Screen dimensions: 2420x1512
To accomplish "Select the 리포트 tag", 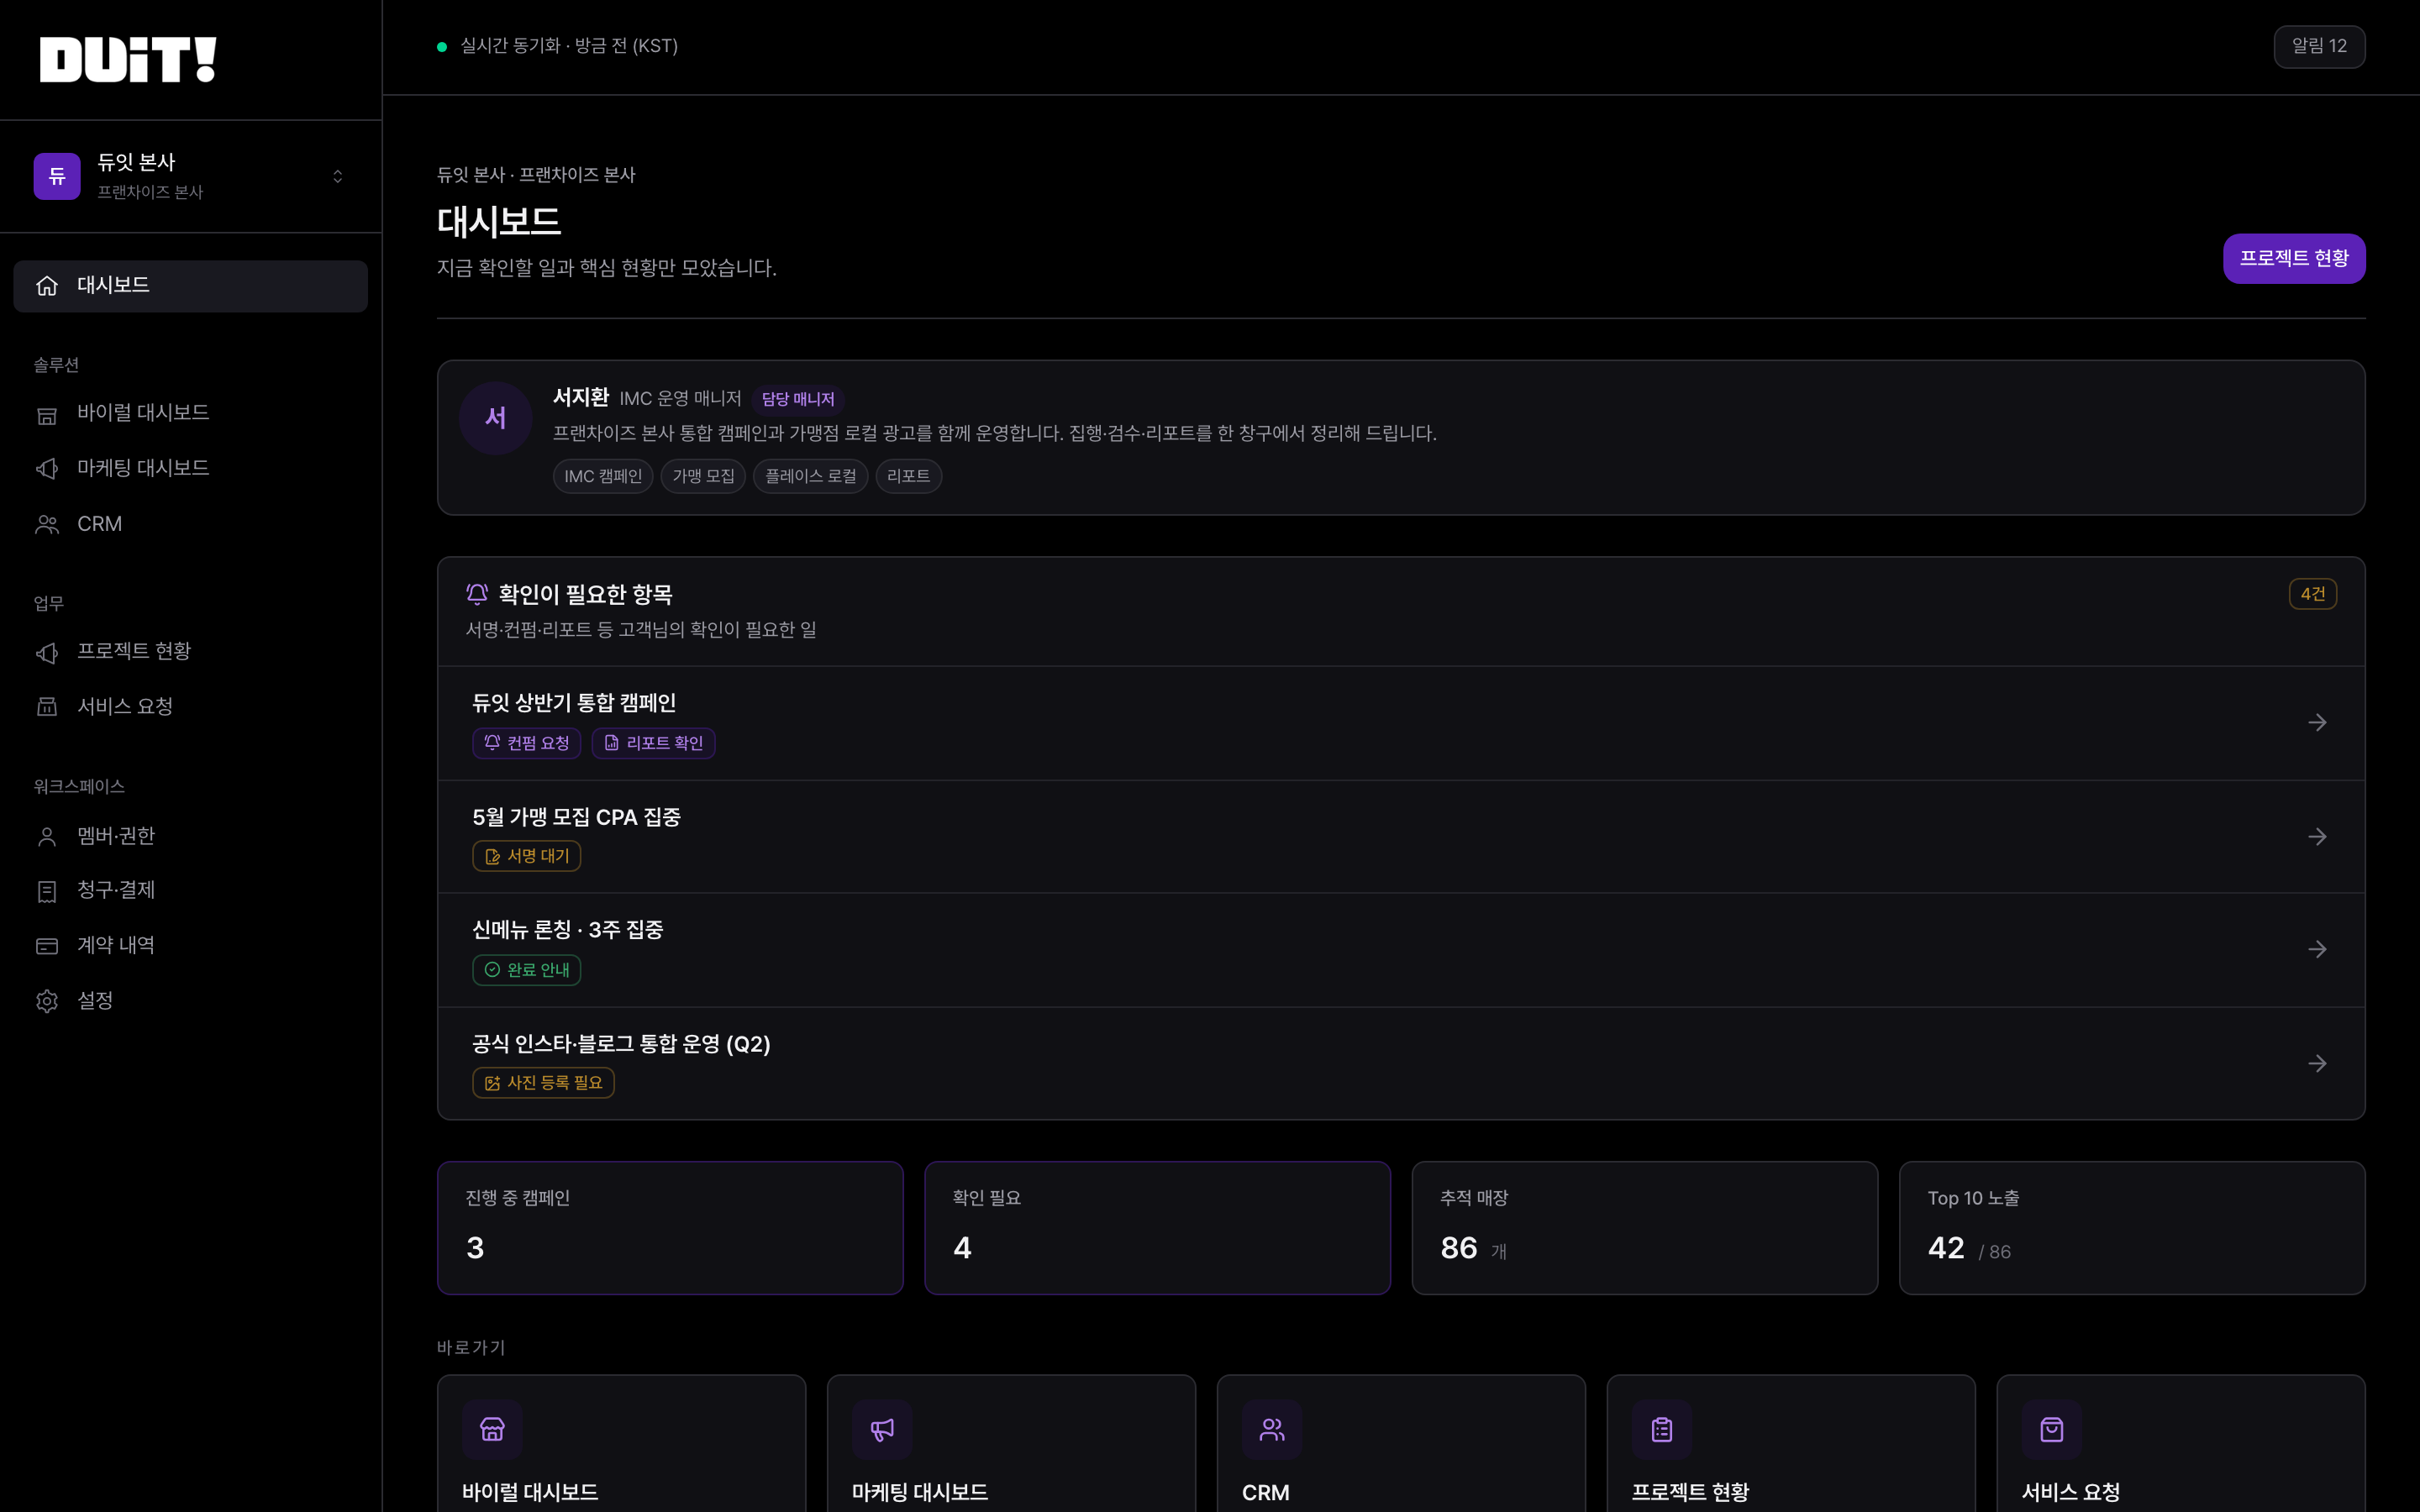I will tap(908, 476).
